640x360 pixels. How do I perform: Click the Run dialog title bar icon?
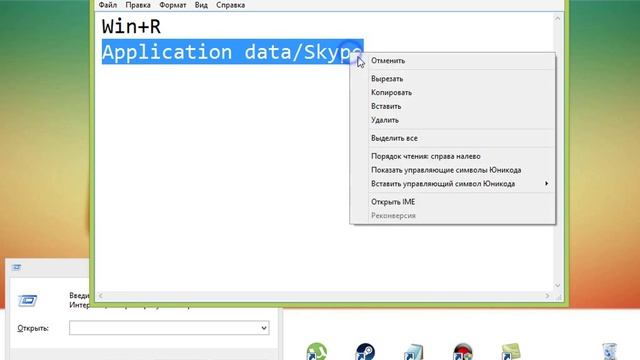pyautogui.click(x=16, y=267)
